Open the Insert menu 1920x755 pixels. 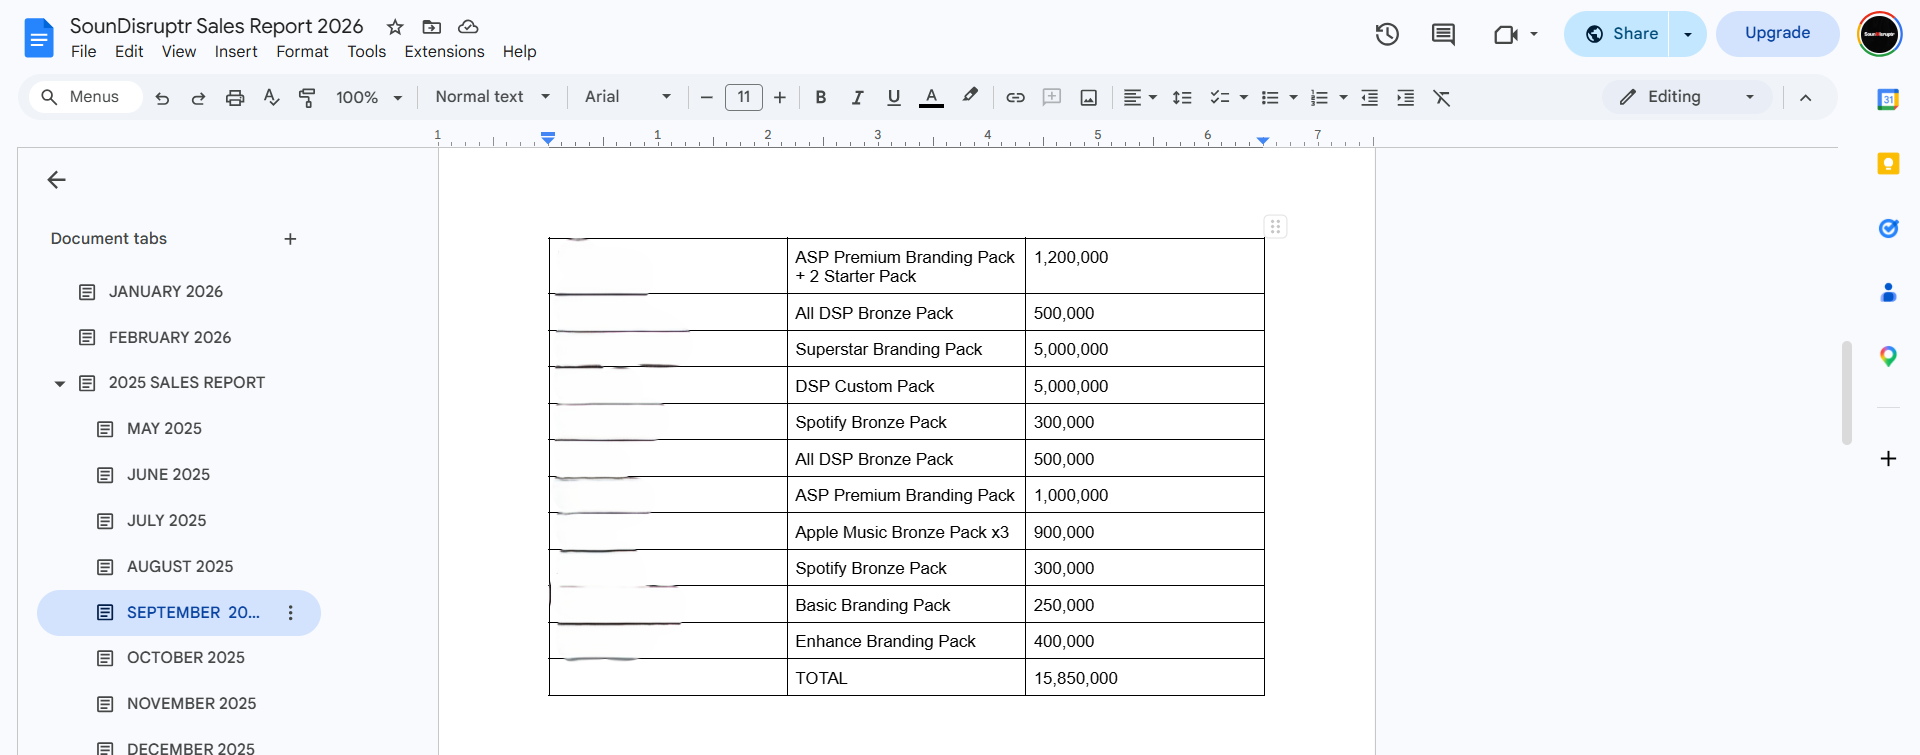click(x=236, y=52)
